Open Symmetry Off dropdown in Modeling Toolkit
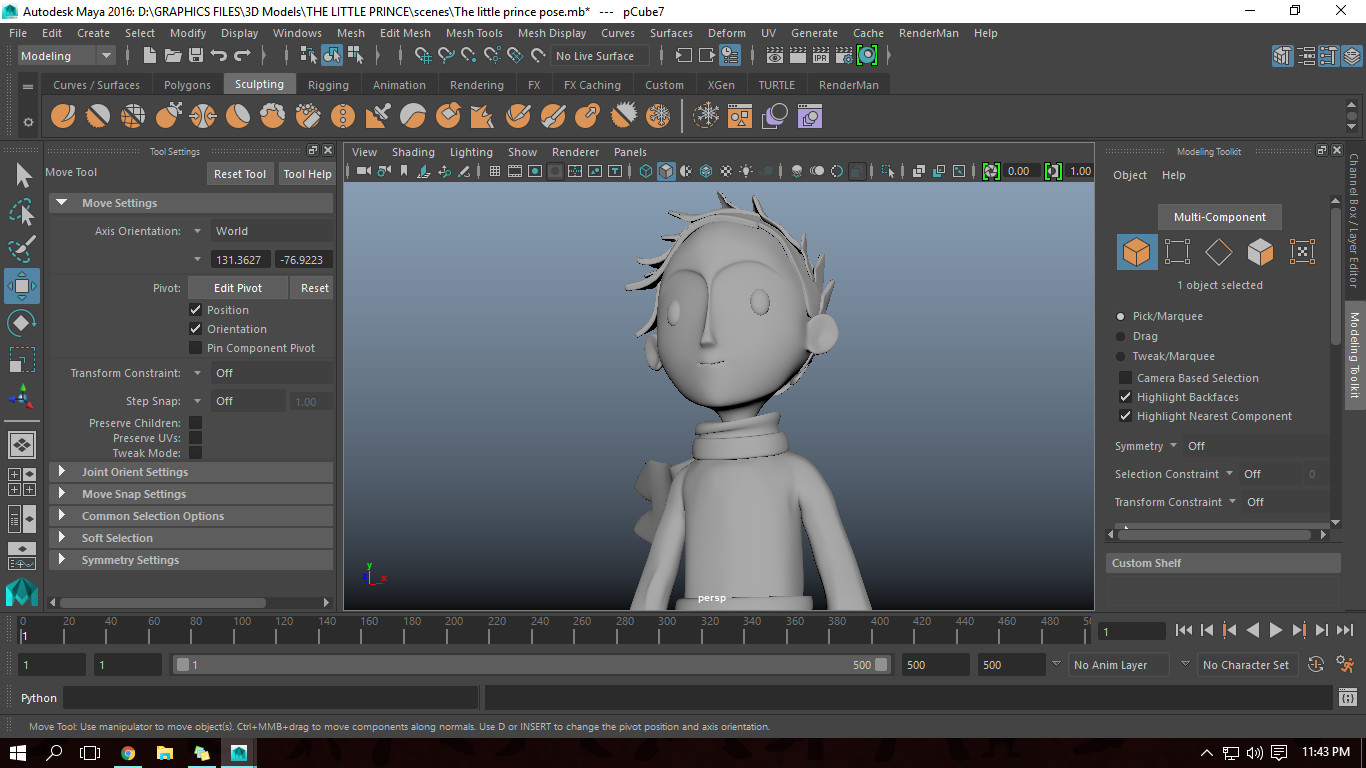Viewport: 1366px width, 768px height. click(x=1256, y=446)
